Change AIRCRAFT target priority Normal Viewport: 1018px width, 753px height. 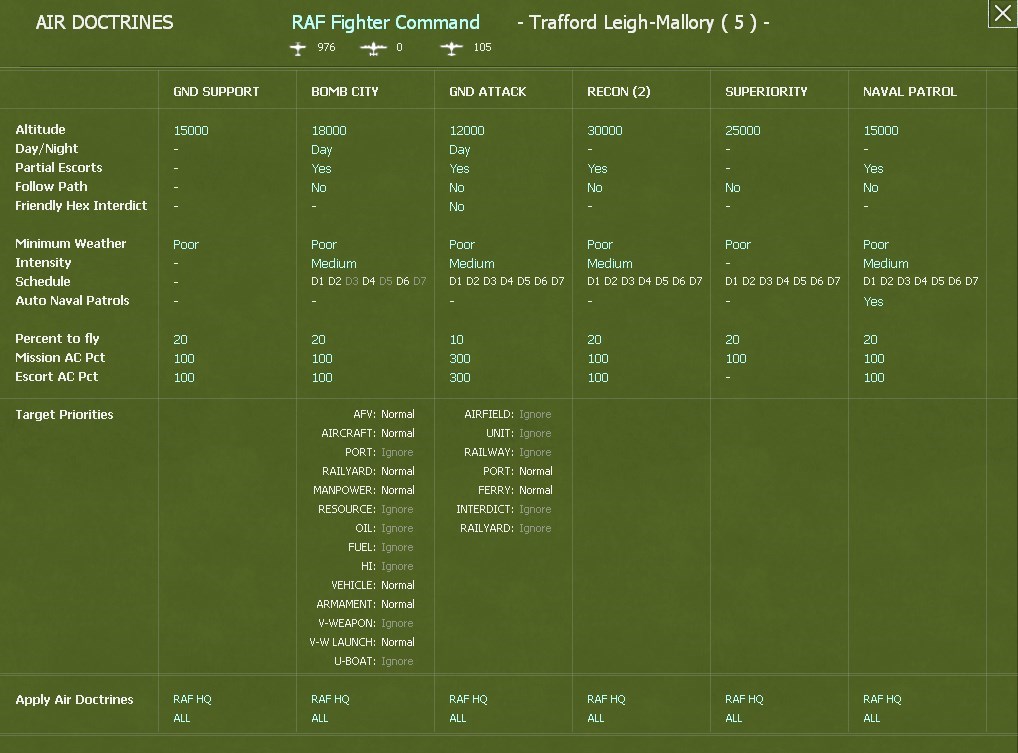pos(398,433)
